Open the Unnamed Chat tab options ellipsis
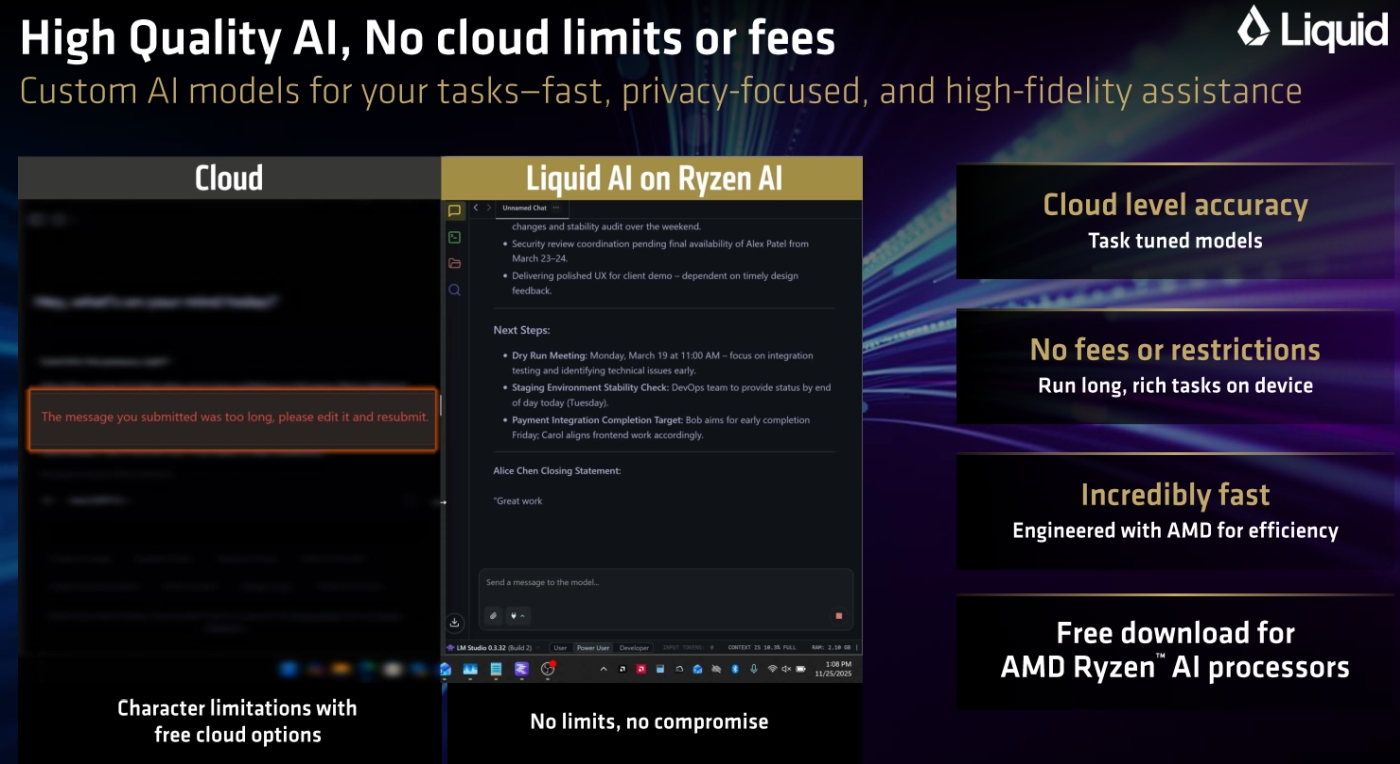Image resolution: width=1400 pixels, height=764 pixels. tap(556, 208)
